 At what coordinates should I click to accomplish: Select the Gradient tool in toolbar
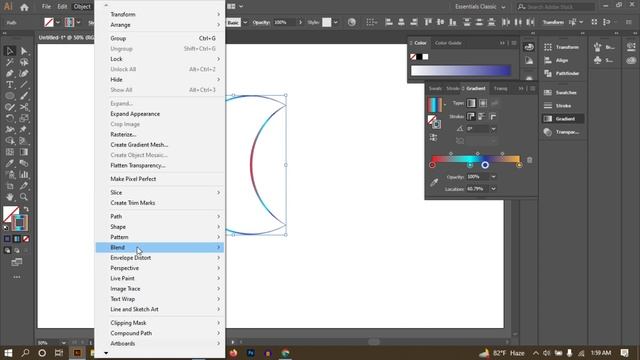[24, 152]
